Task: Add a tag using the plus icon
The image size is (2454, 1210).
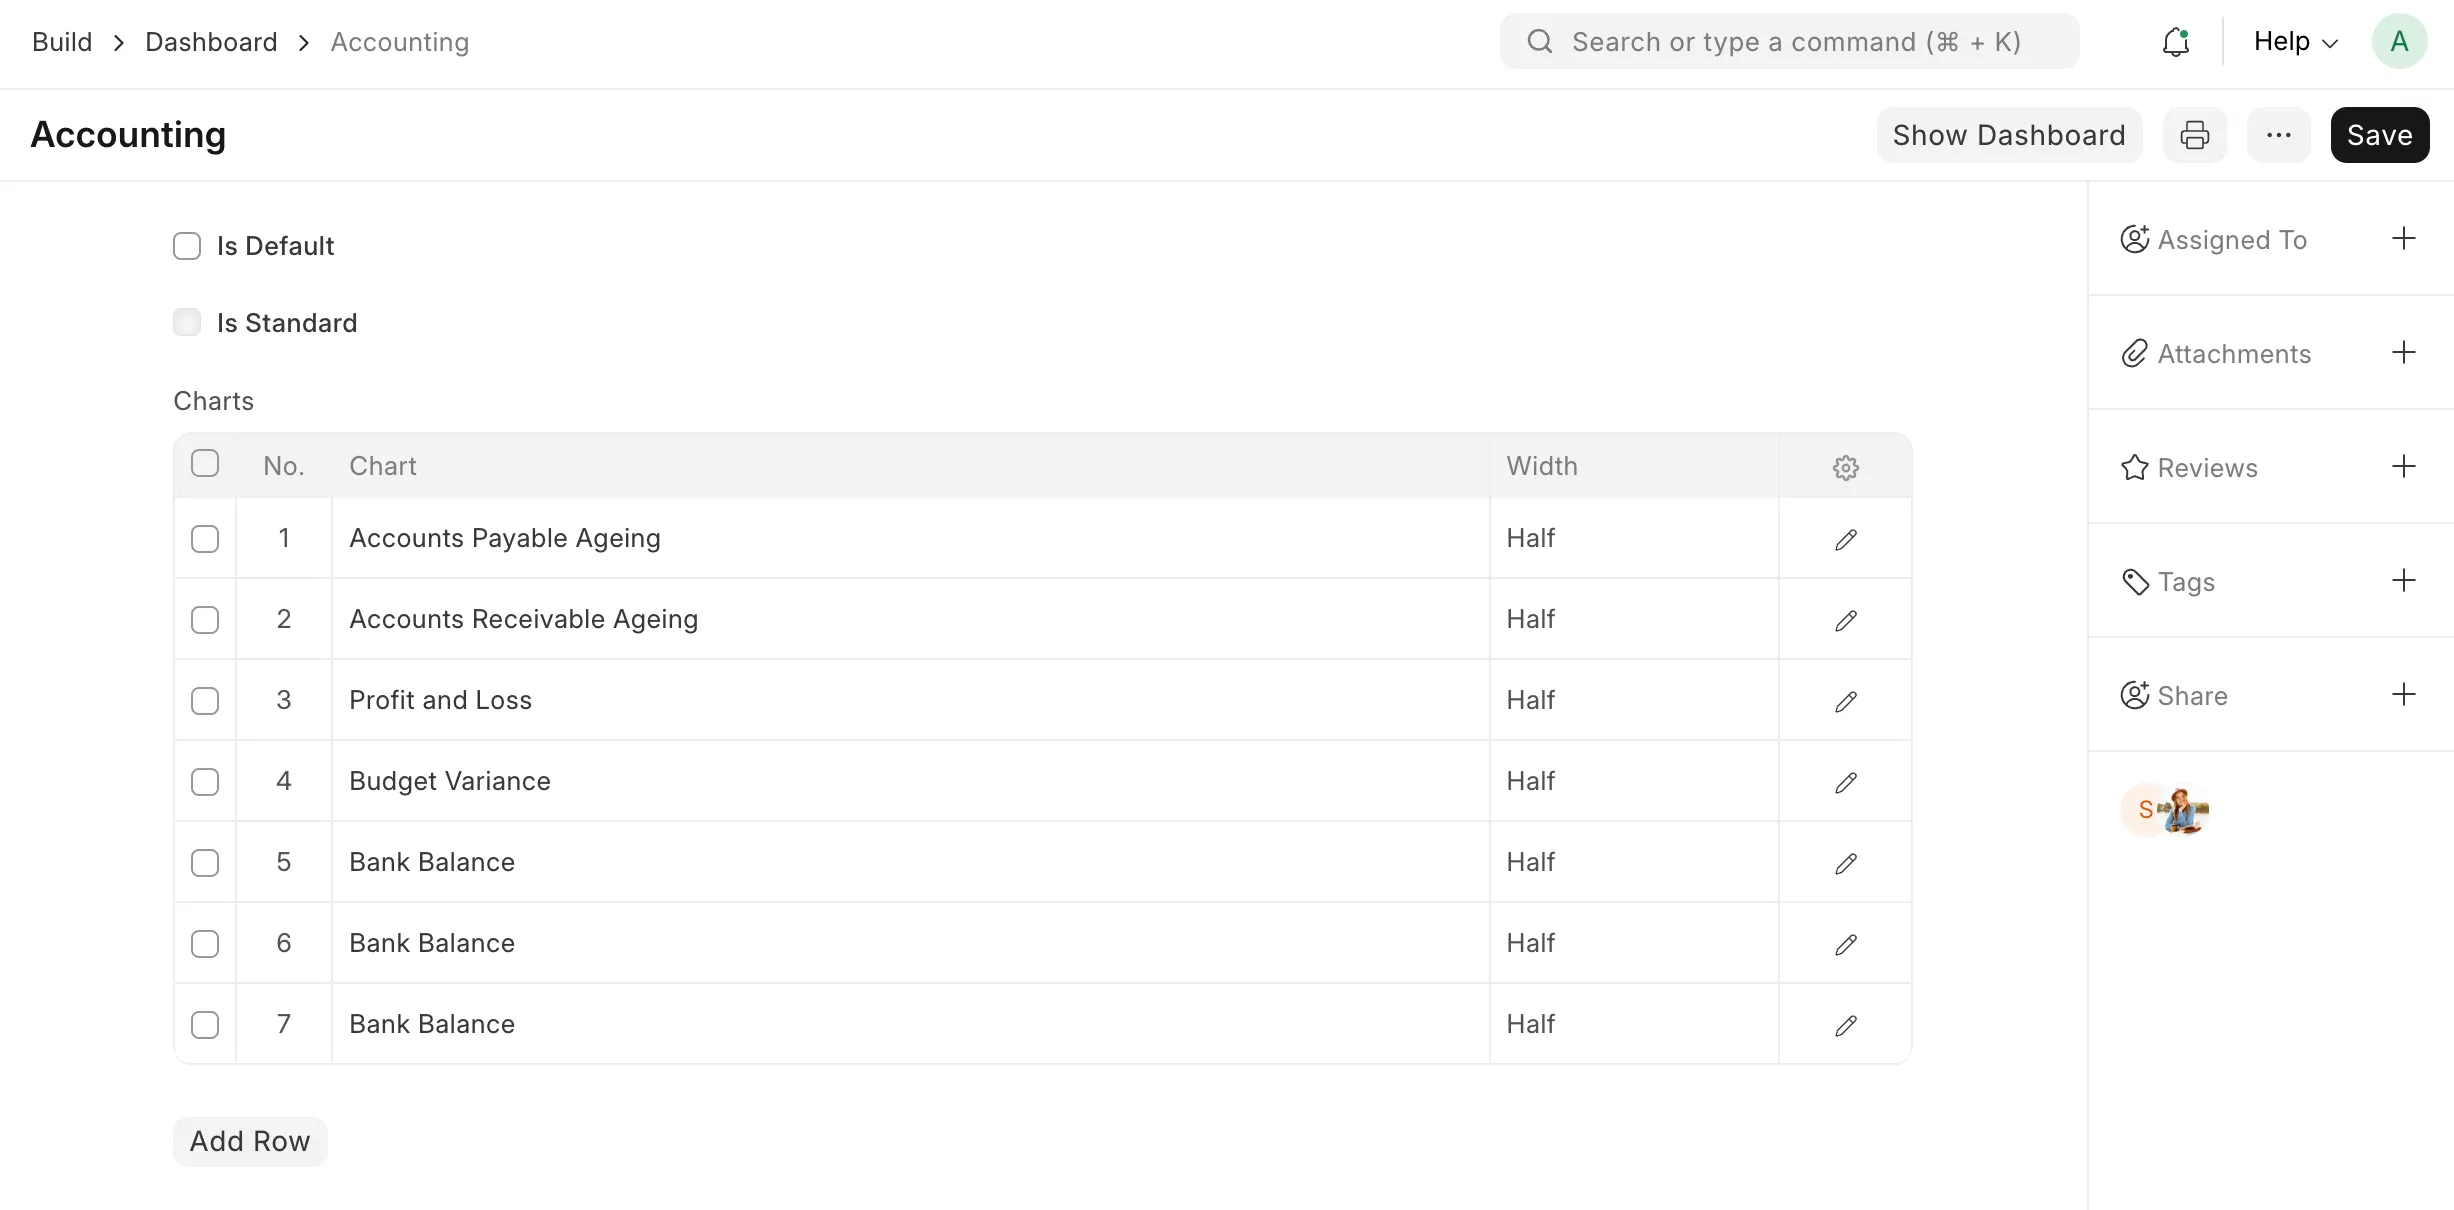Action: 2403,581
